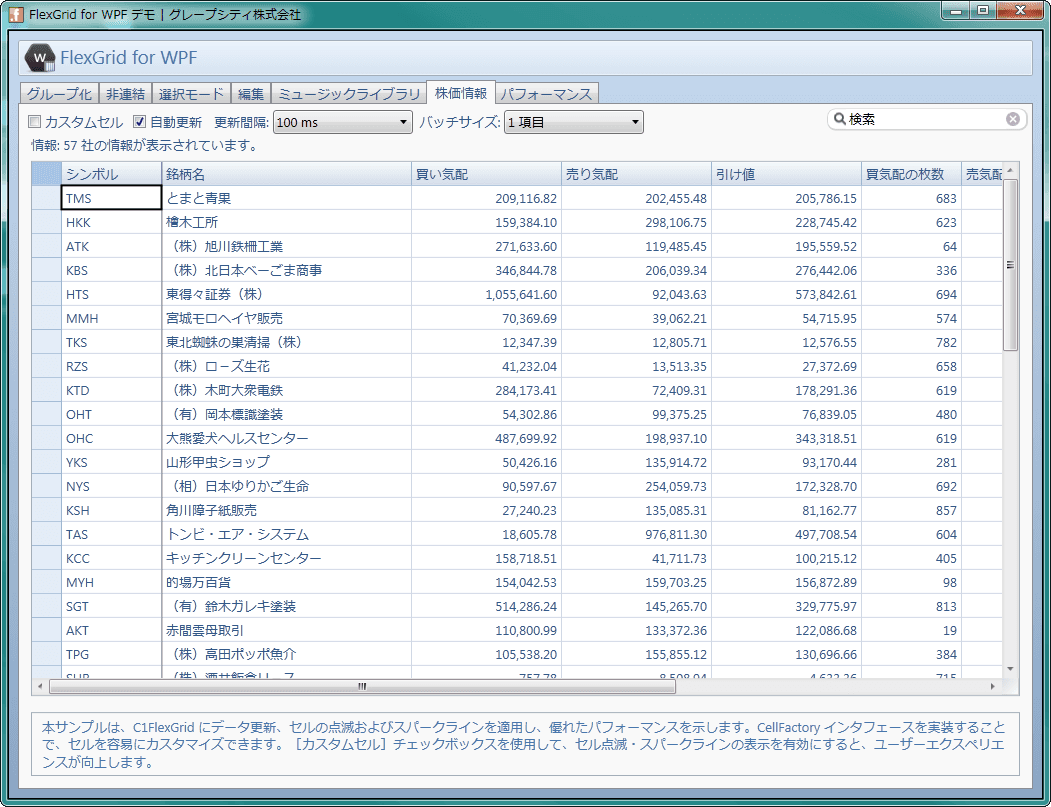This screenshot has width=1051, height=807.
Task: Clear the search box with X icon
Action: click(1013, 119)
